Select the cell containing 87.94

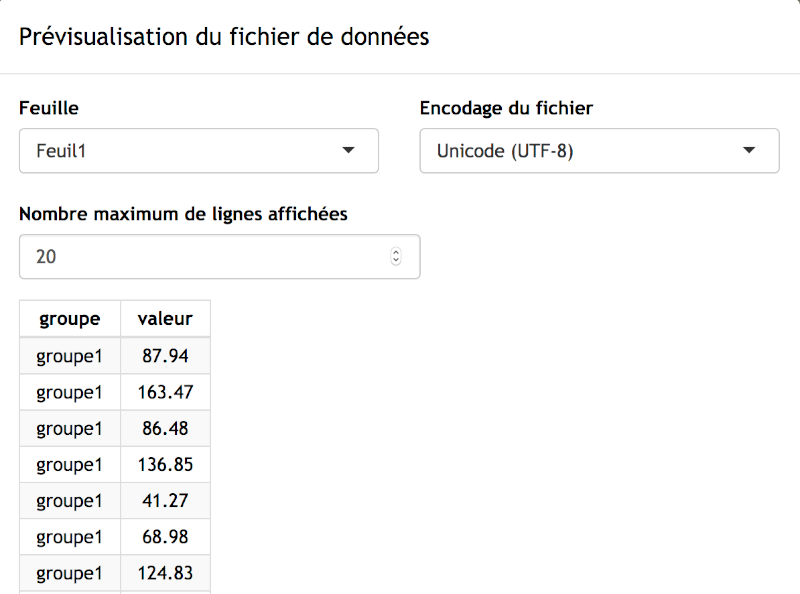[165, 355]
